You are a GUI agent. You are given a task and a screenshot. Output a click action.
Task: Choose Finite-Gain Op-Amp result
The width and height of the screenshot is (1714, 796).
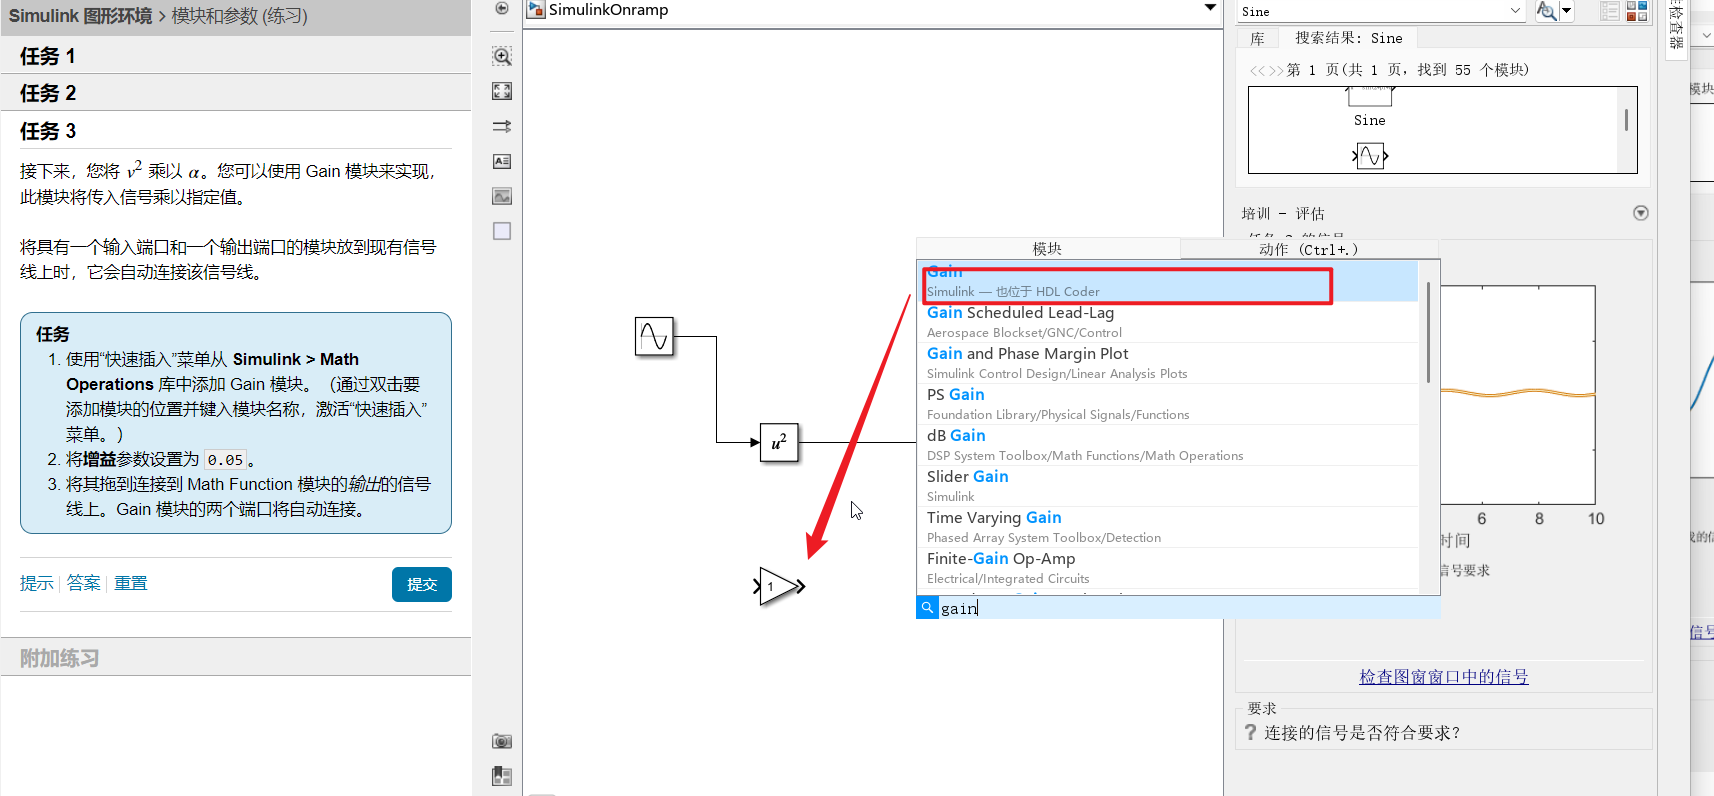1168,568
